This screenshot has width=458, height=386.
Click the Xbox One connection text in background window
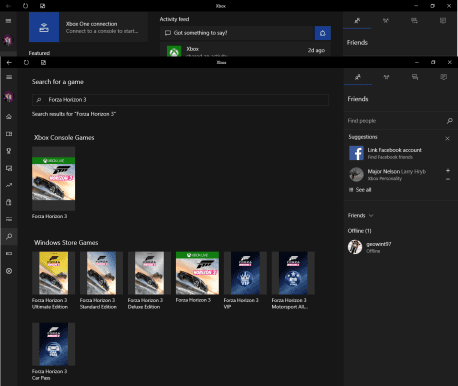pos(91,24)
